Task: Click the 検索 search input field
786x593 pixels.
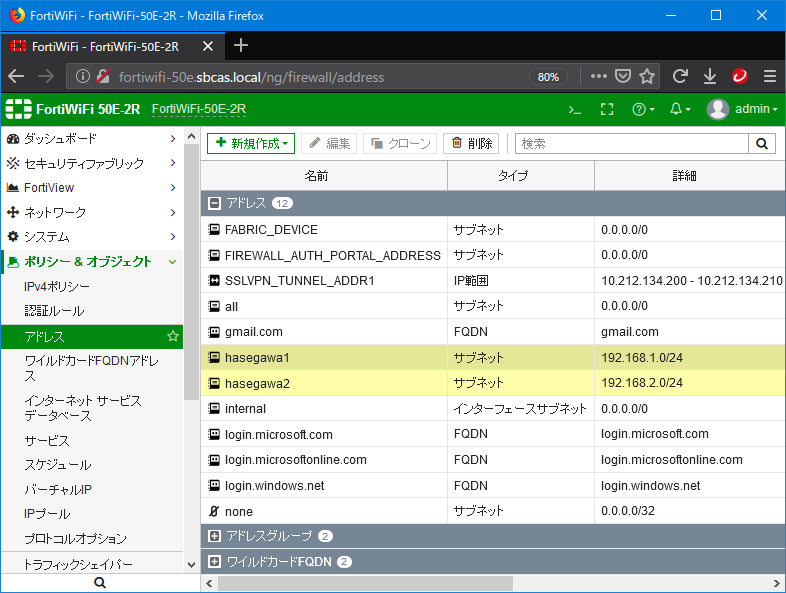Action: pyautogui.click(x=632, y=144)
